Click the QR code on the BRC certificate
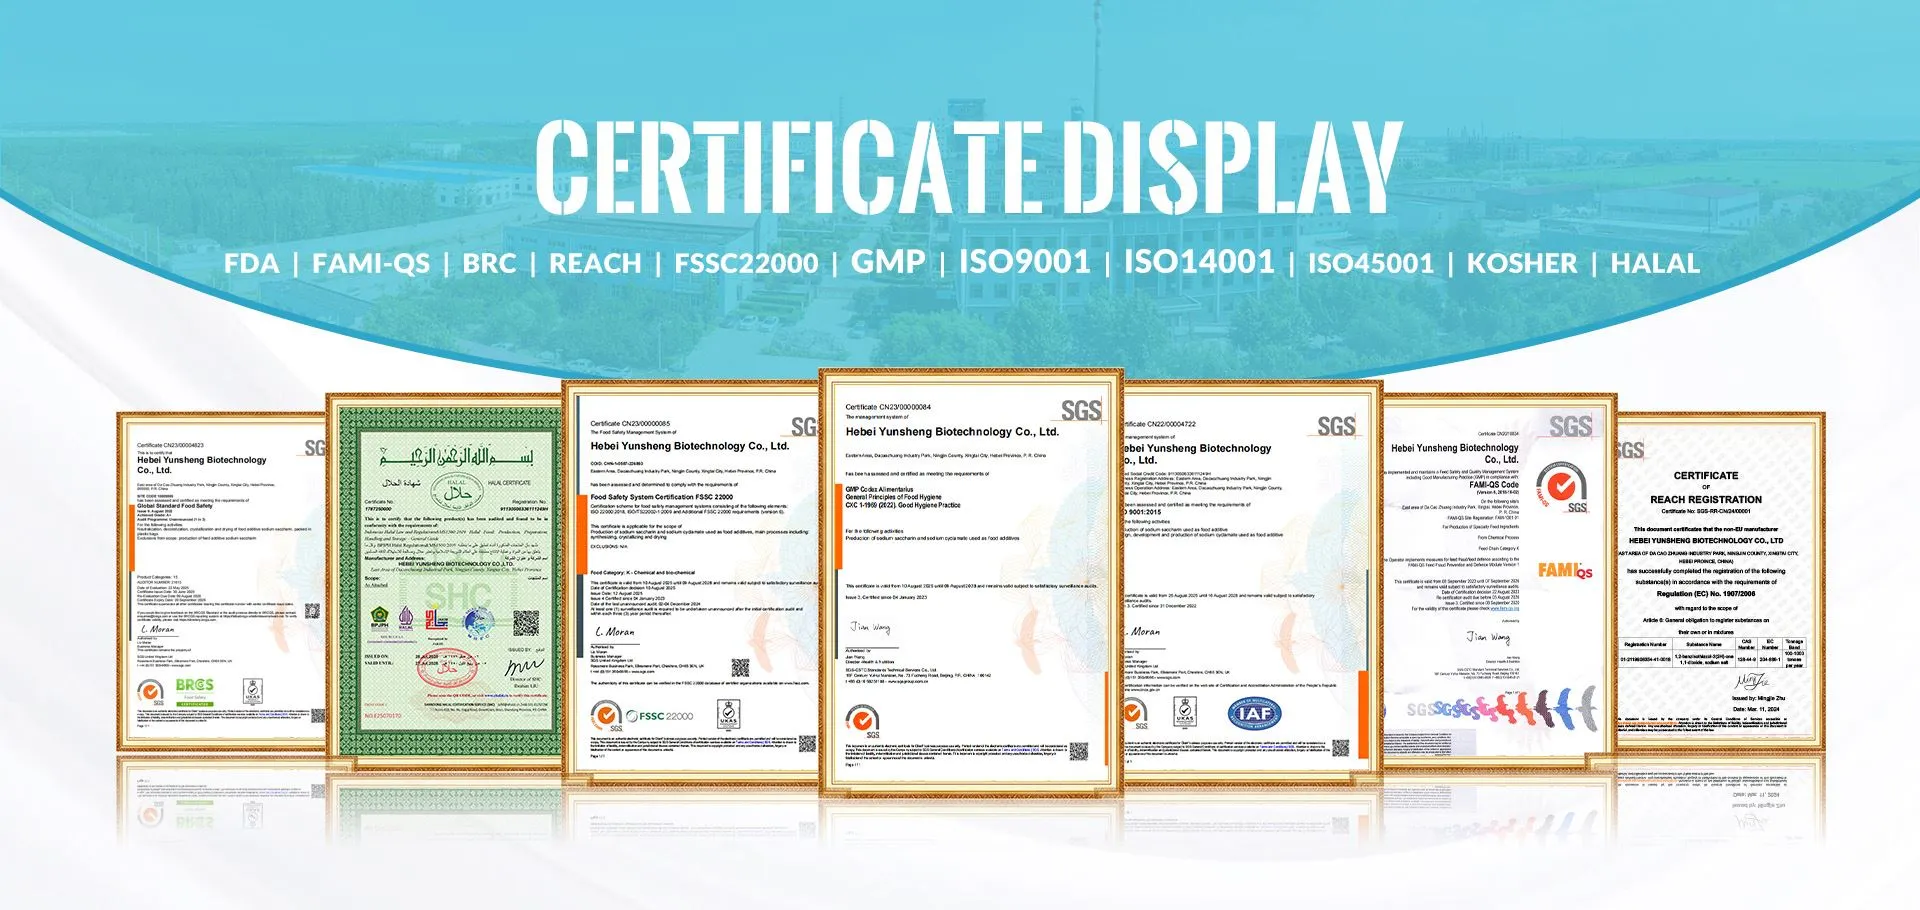The height and width of the screenshot is (910, 1920). pyautogui.click(x=312, y=611)
